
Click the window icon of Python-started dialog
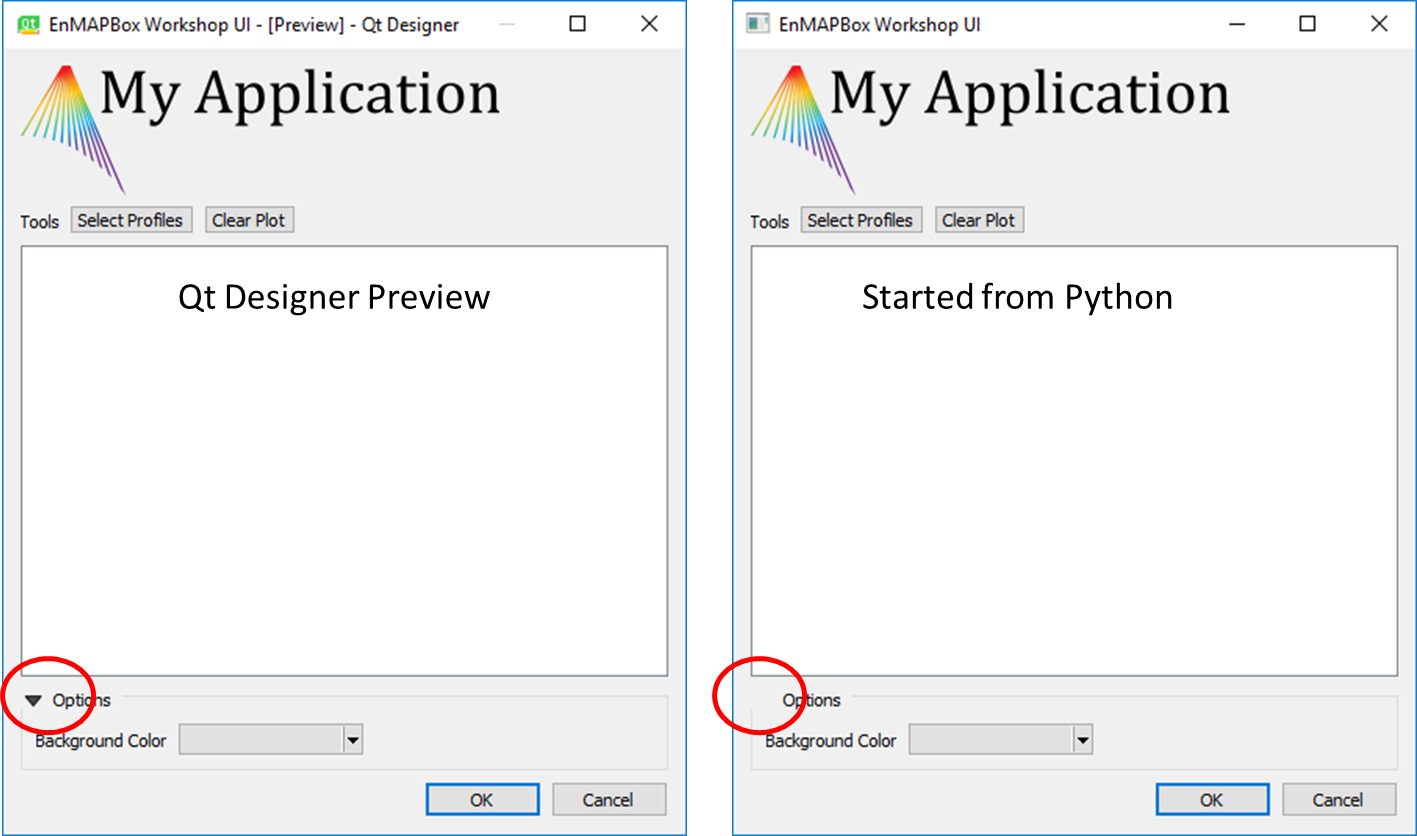pos(758,24)
